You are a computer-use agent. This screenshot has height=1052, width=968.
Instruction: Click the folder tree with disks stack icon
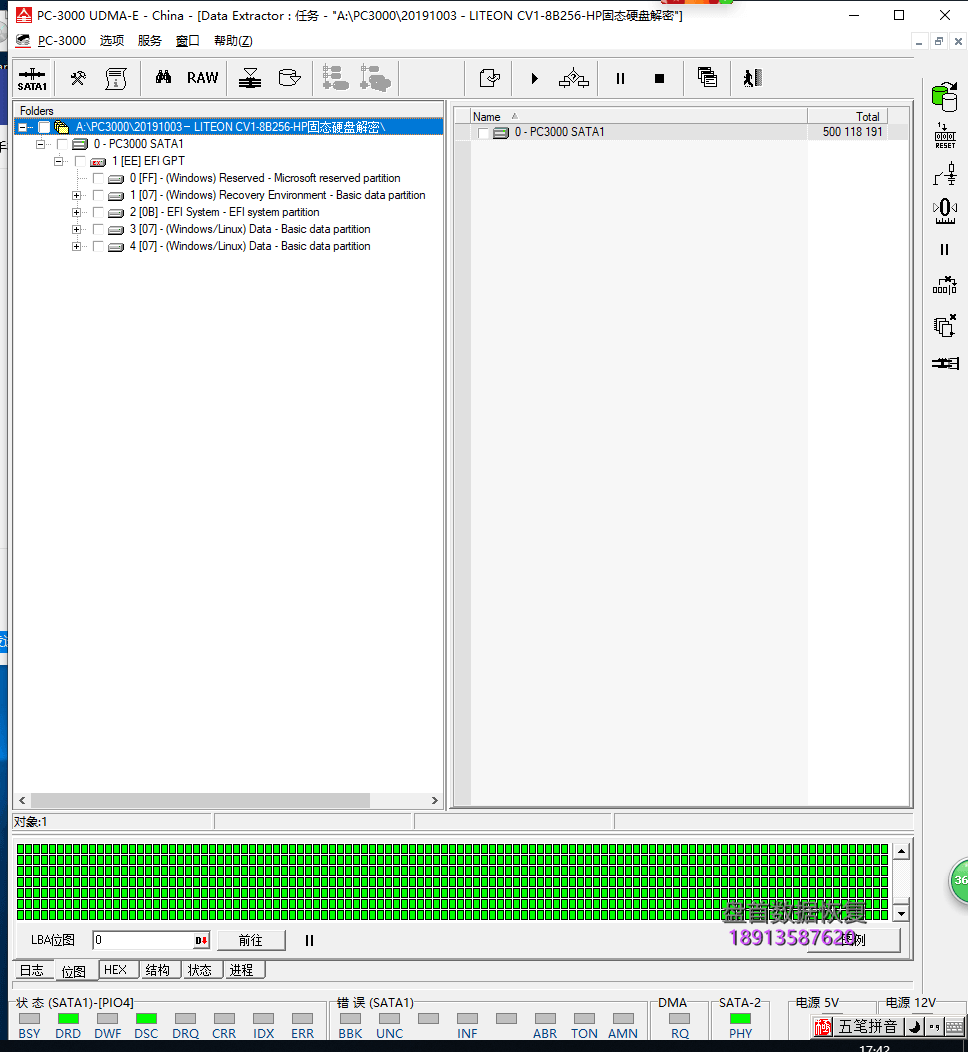click(x=375, y=78)
